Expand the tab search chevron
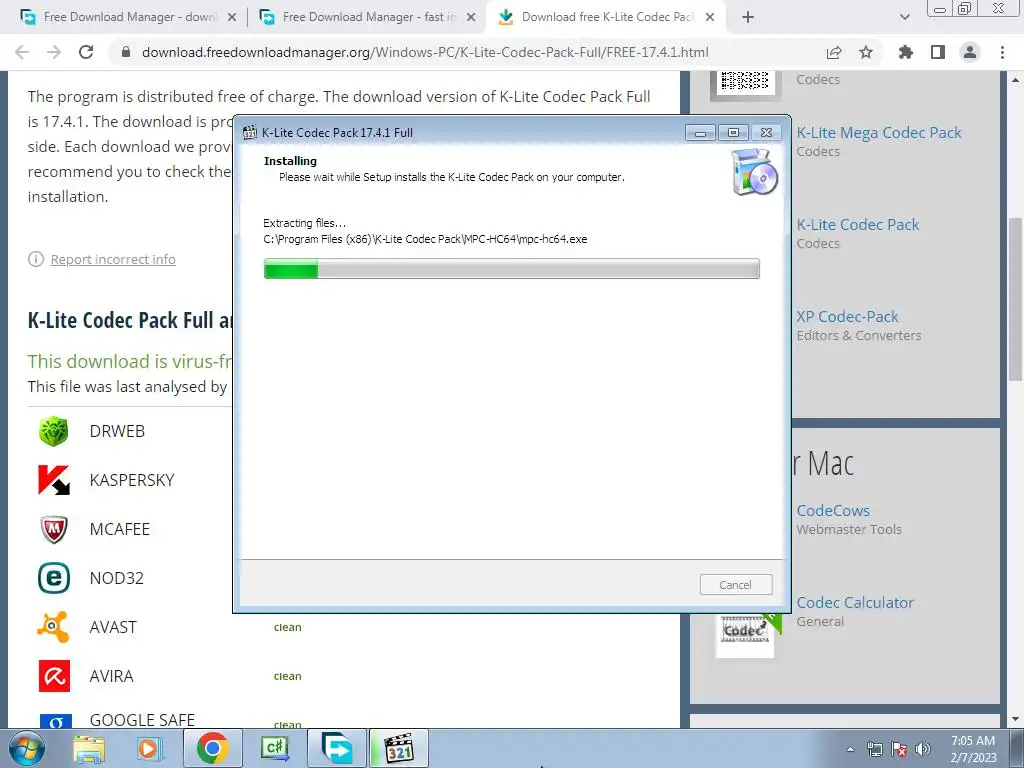 904,18
